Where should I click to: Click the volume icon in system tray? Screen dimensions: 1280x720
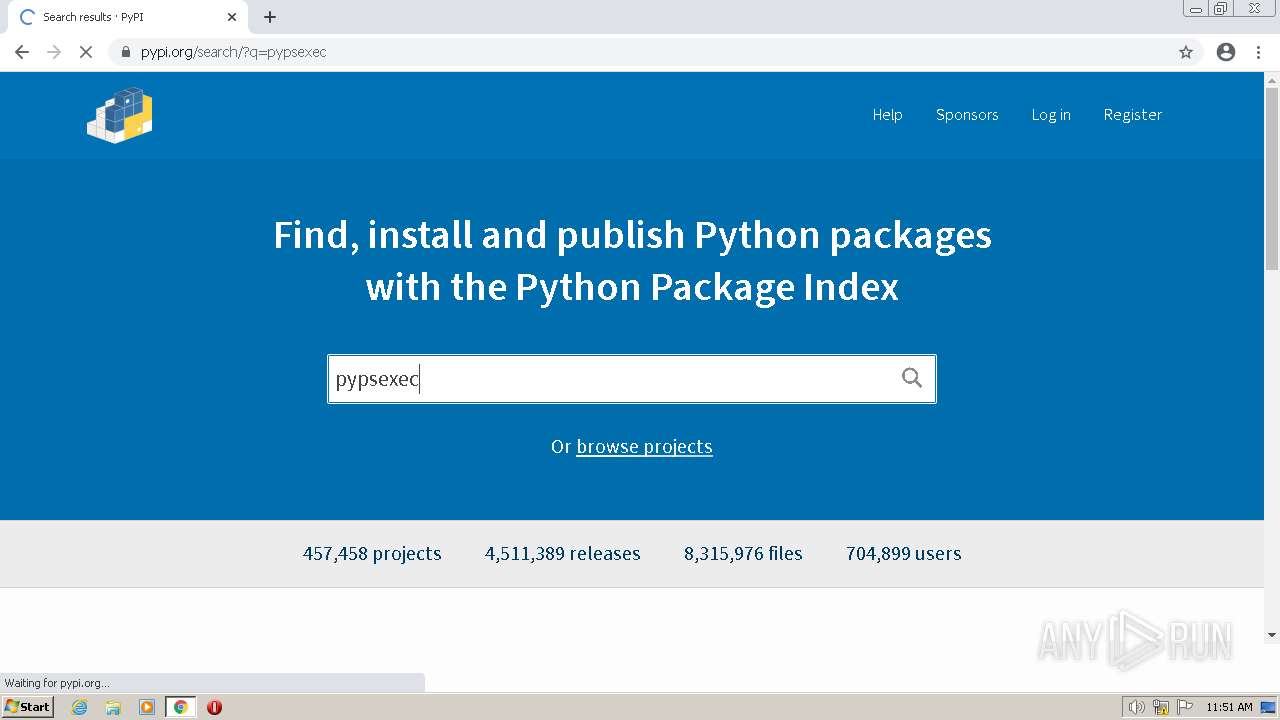point(1136,707)
